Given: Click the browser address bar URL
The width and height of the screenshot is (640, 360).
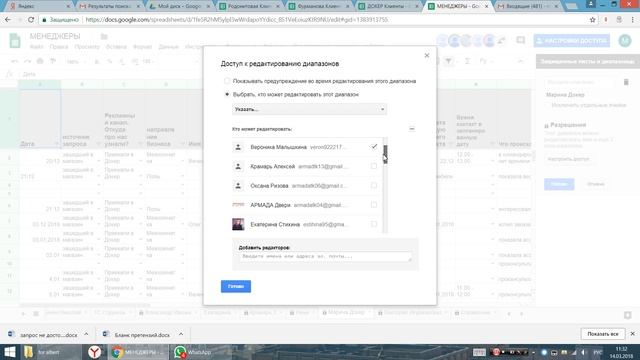Looking at the screenshot, I should click(x=237, y=20).
